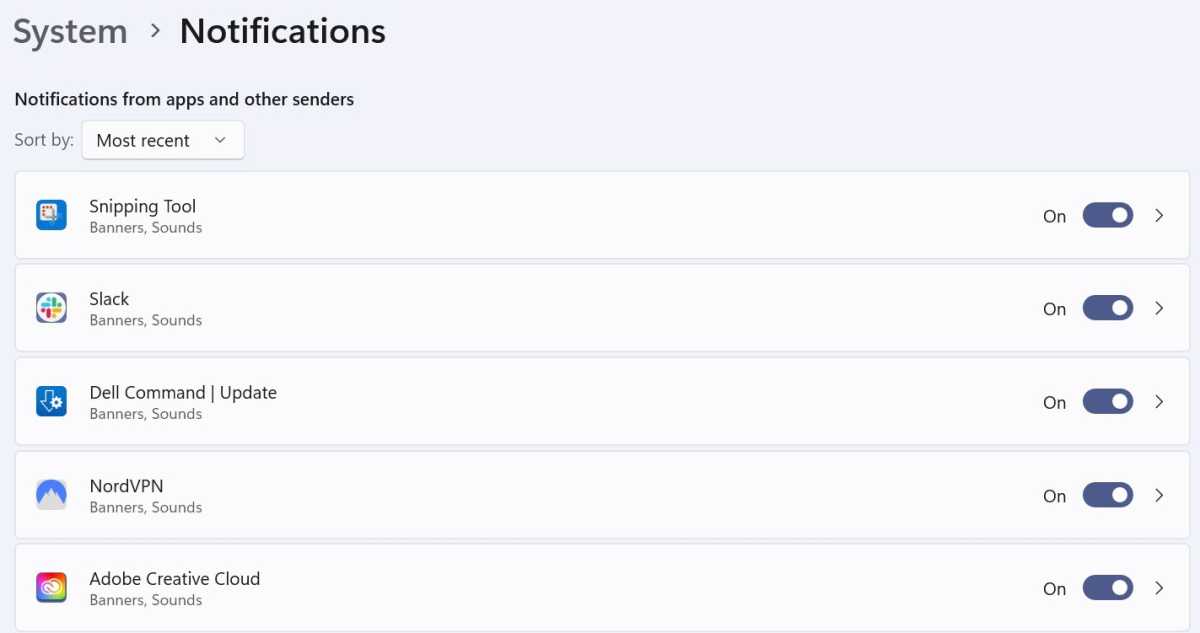Screen dimensions: 1200x633
Task: Expand Snipping Tool settings with chevron
Action: click(x=1159, y=215)
